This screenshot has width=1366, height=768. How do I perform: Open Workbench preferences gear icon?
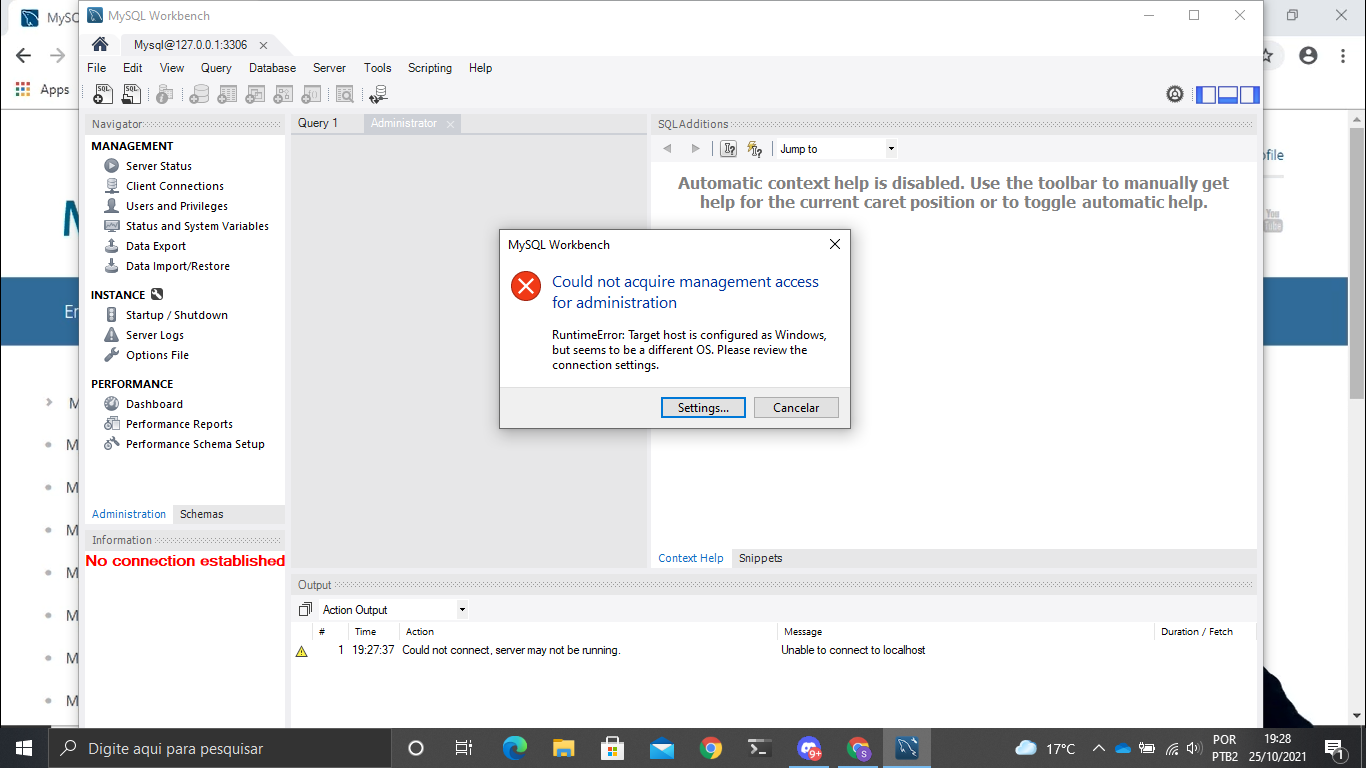tap(1175, 94)
